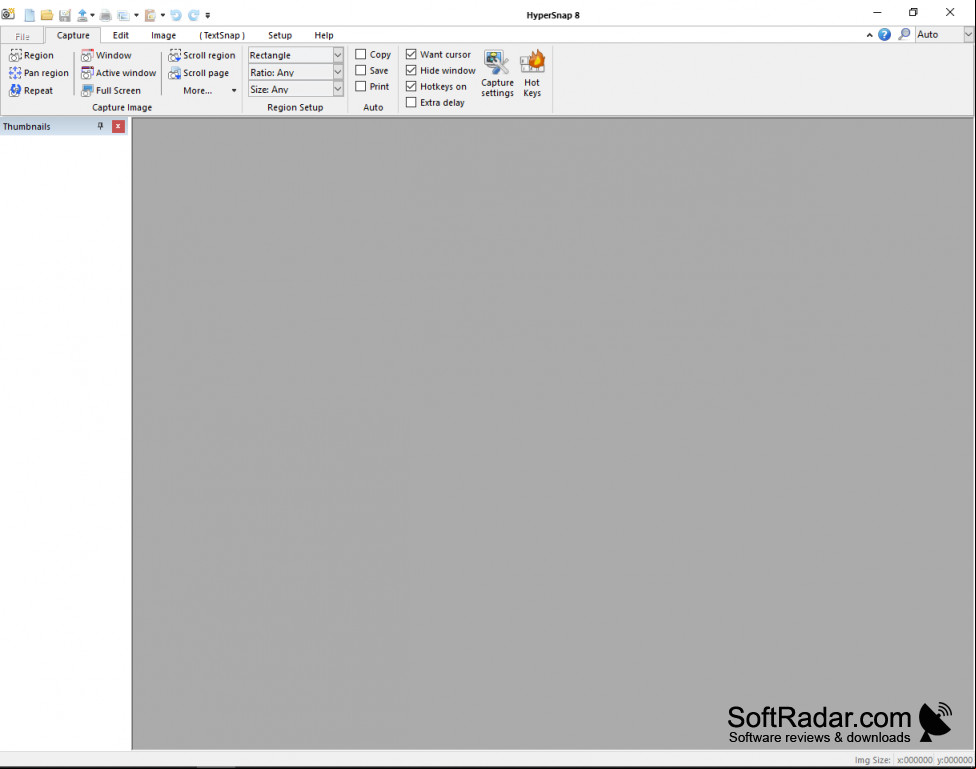
Task: Repeat the last capture
Action: click(31, 90)
